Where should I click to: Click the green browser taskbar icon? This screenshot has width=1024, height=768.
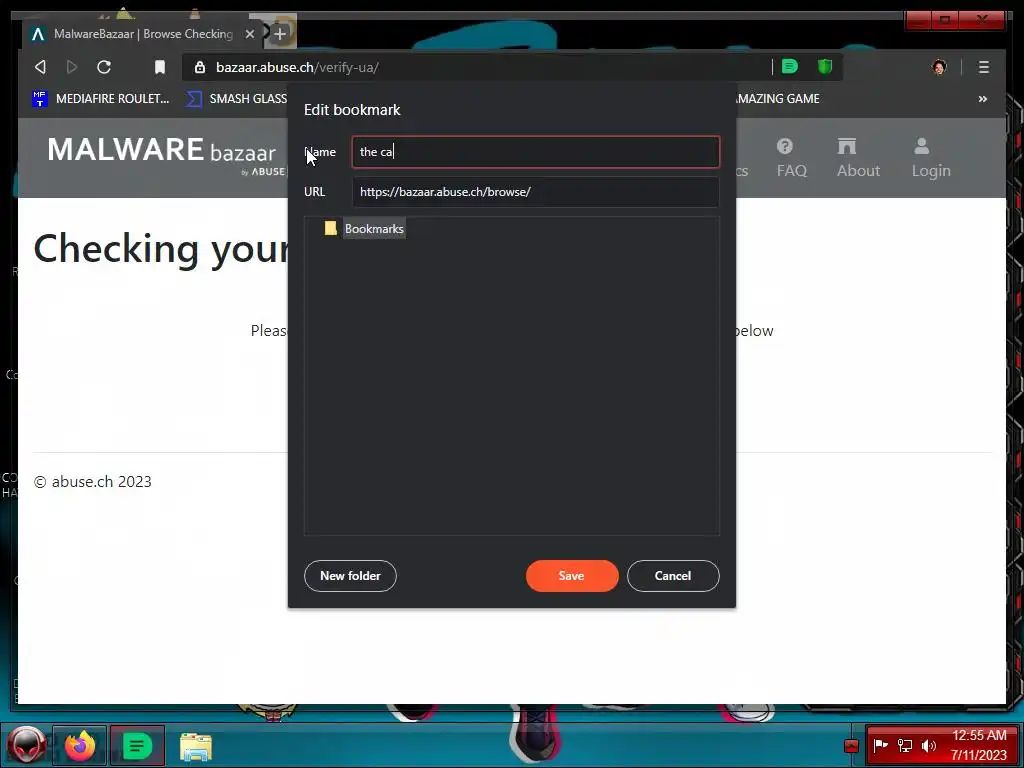tap(136, 745)
